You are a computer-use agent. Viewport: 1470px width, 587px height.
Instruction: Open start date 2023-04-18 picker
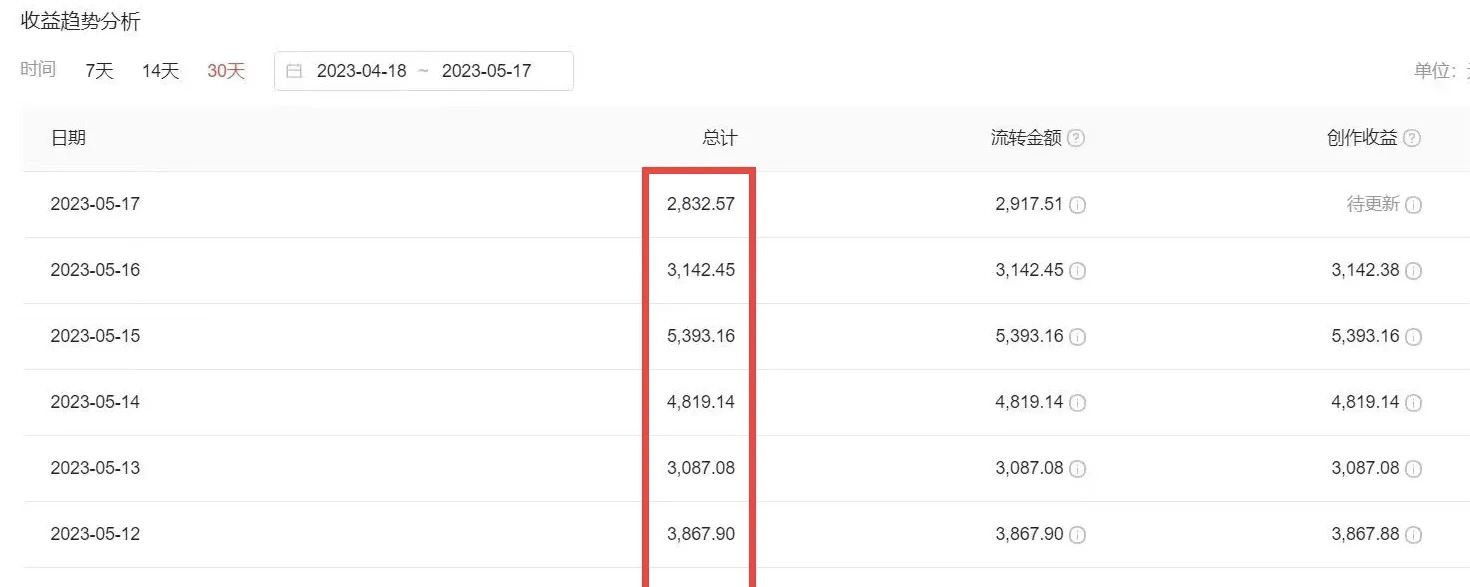pos(362,71)
